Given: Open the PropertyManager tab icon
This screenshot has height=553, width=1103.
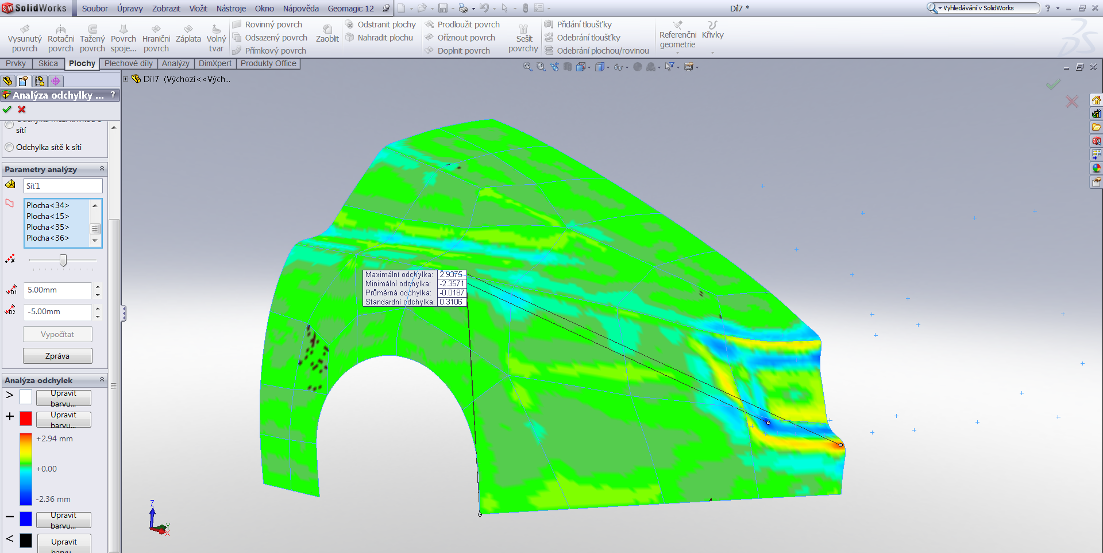Looking at the screenshot, I should [23, 81].
